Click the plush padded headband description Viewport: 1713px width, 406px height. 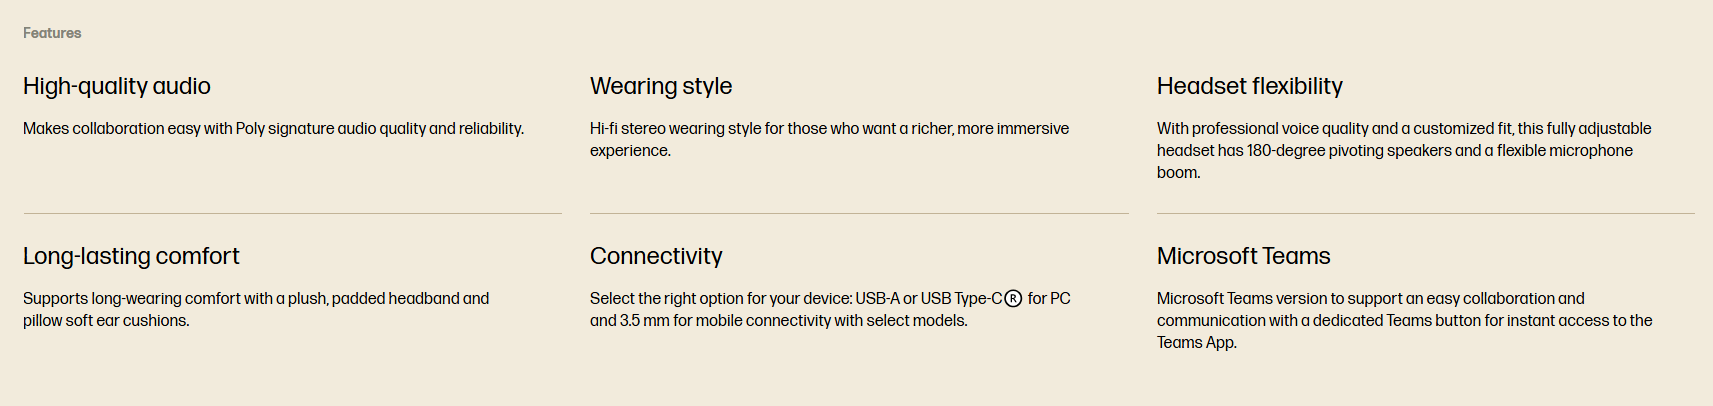pyautogui.click(x=256, y=309)
